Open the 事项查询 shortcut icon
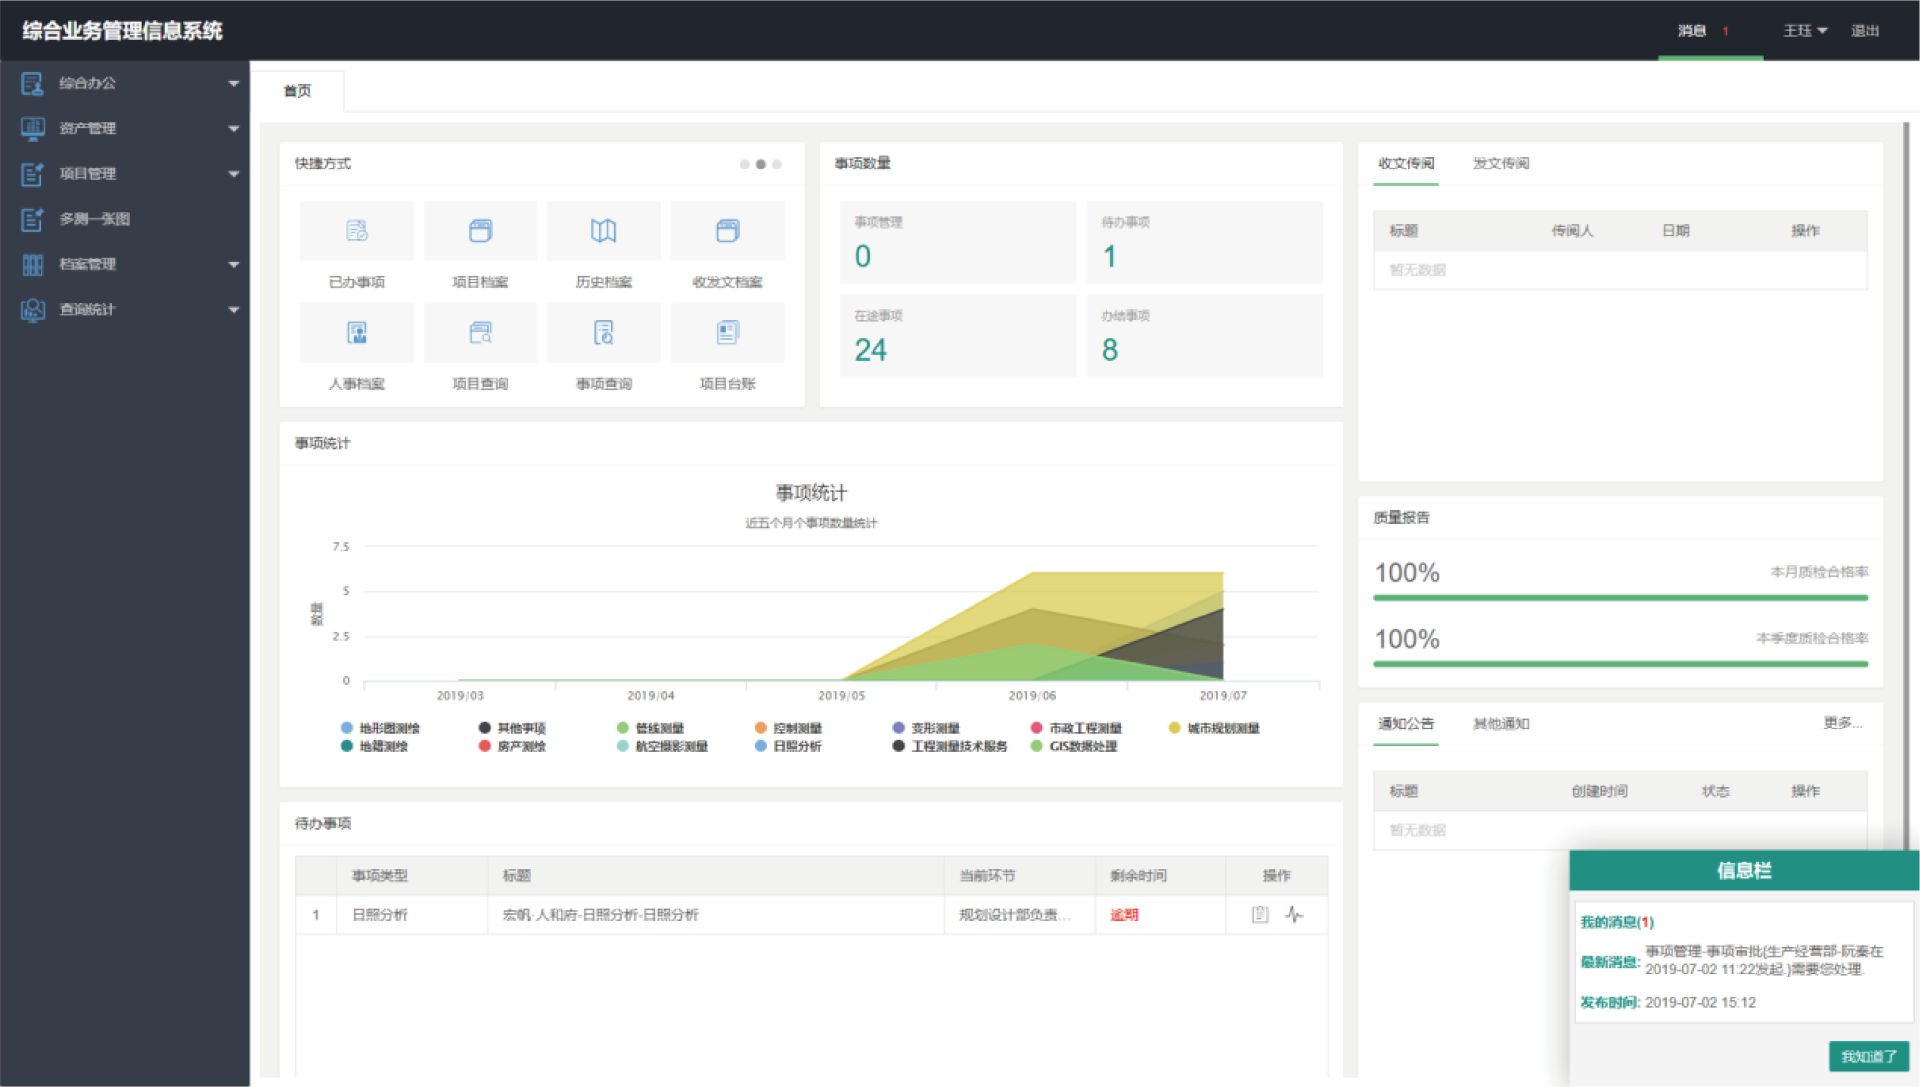The height and width of the screenshot is (1087, 1920). pos(603,333)
